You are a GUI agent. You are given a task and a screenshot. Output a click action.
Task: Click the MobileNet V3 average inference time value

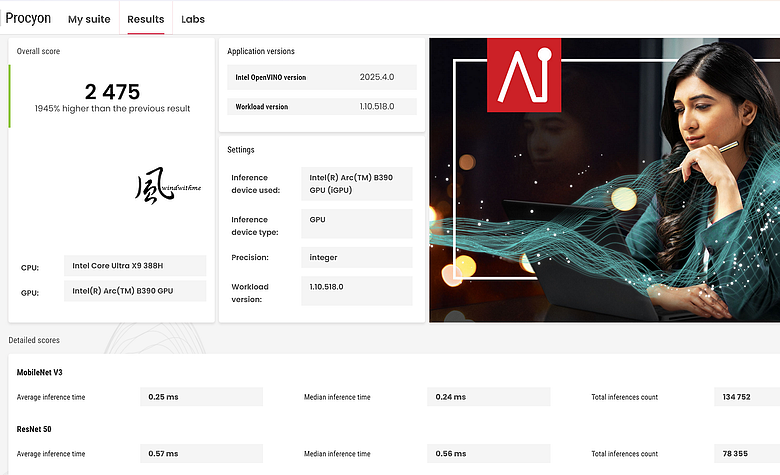[201, 397]
